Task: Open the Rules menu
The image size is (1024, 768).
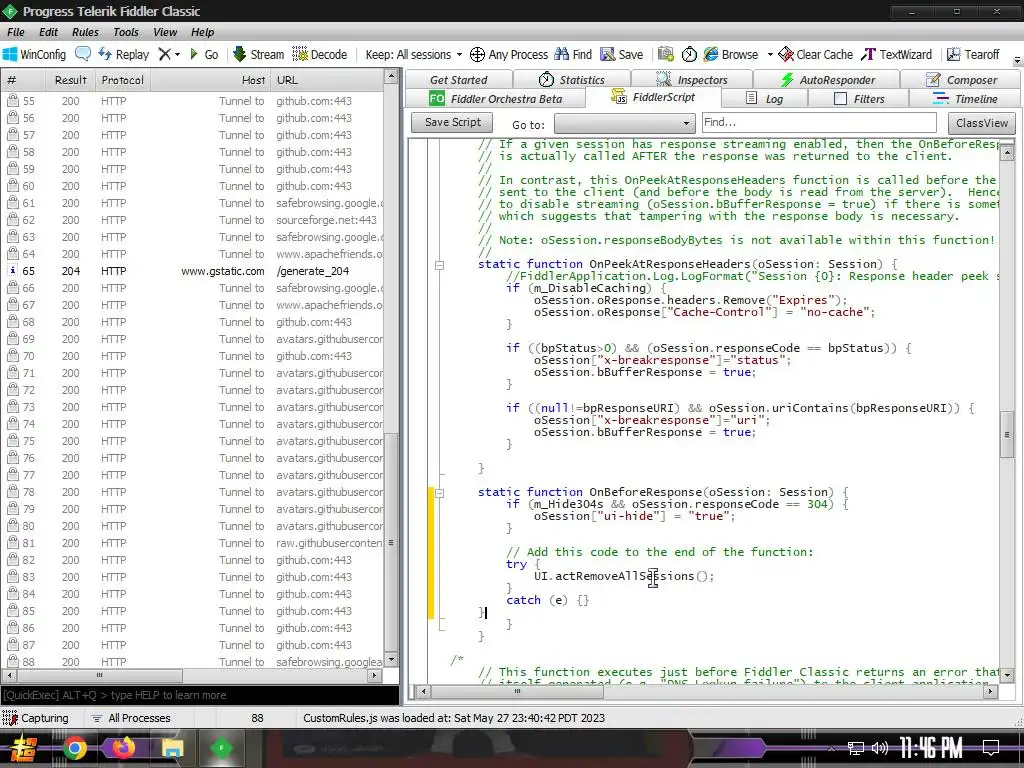Action: click(x=86, y=32)
